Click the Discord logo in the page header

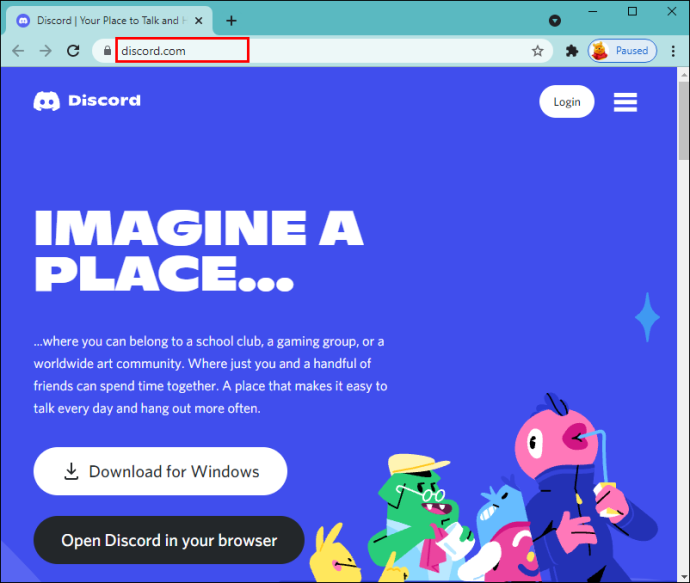coord(87,101)
